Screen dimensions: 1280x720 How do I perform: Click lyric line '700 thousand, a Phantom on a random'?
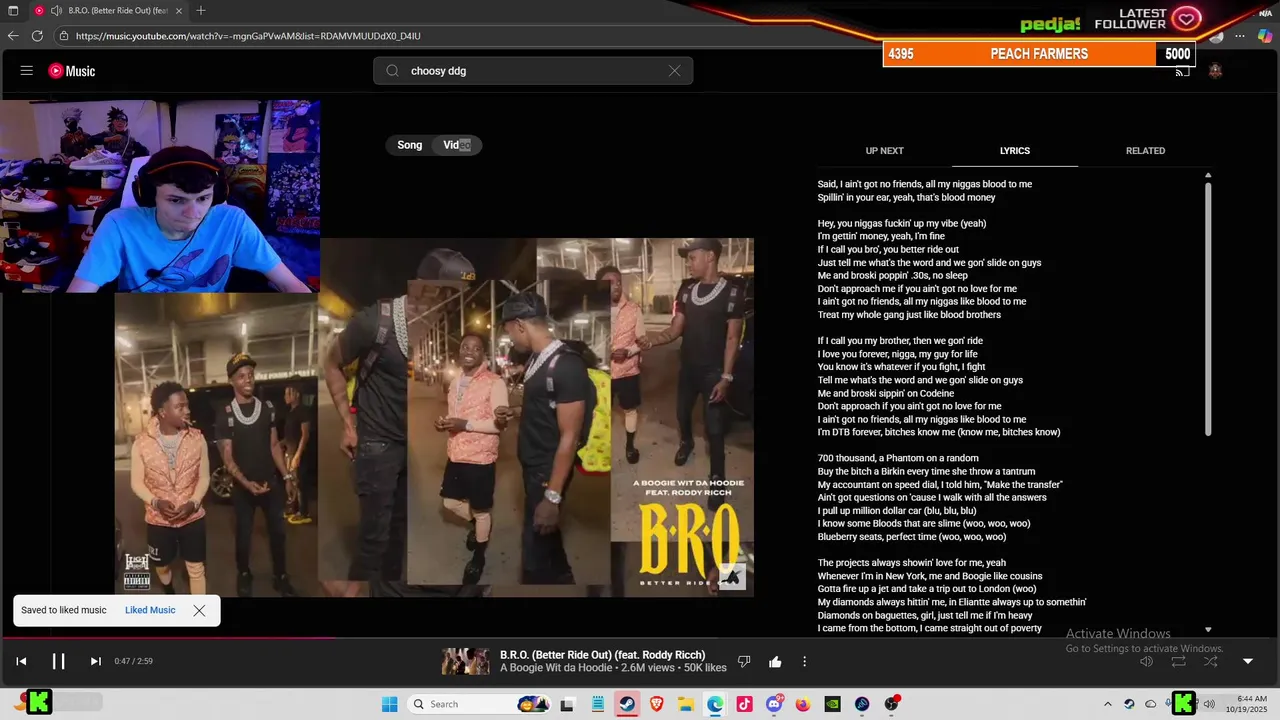898,458
